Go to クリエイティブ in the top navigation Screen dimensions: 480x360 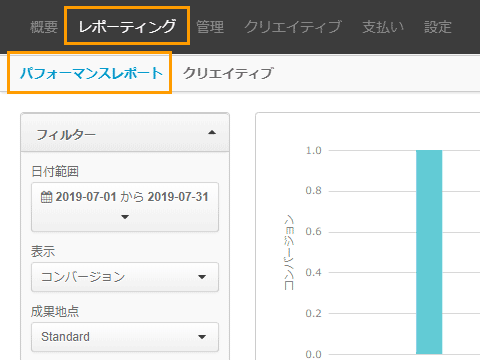[293, 27]
